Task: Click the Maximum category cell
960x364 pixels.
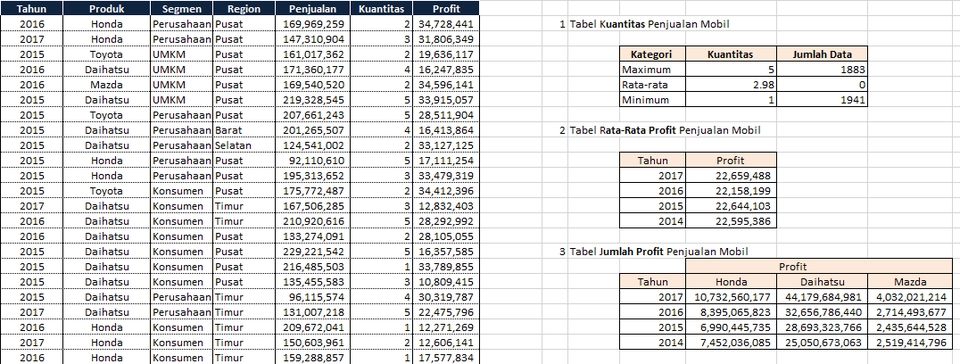Action: tap(652, 70)
